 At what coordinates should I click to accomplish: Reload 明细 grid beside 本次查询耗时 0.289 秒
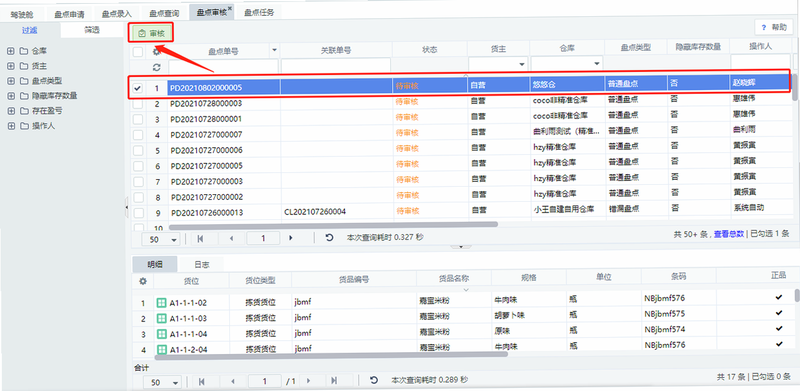(373, 381)
